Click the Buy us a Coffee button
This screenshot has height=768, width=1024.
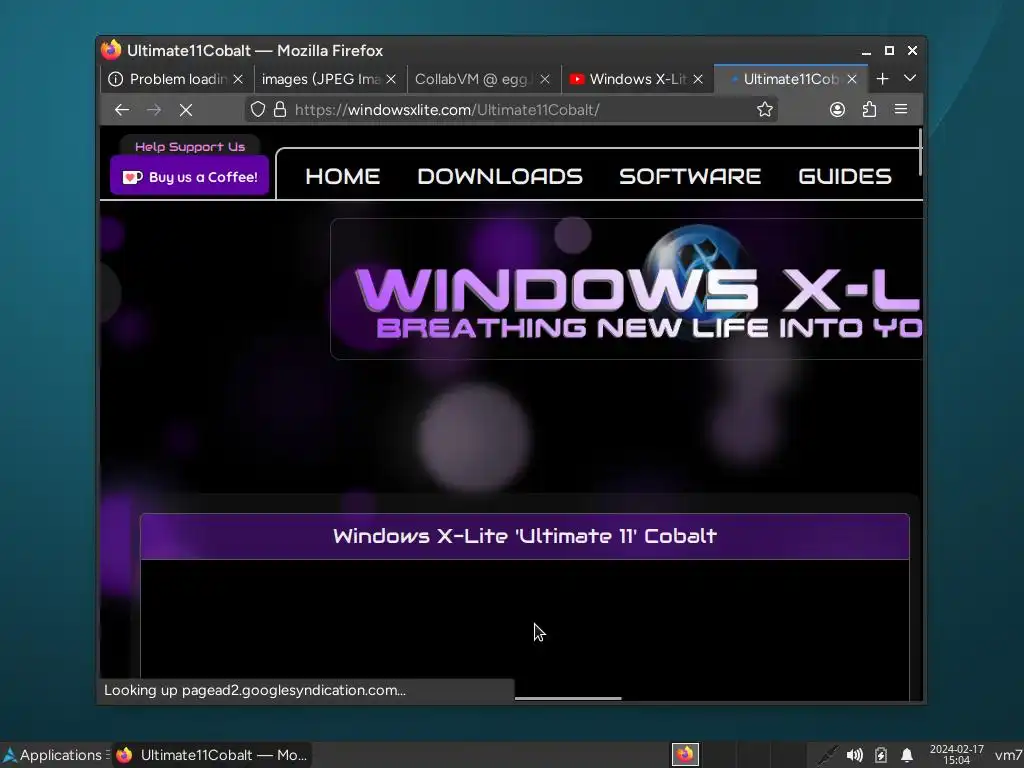[189, 176]
